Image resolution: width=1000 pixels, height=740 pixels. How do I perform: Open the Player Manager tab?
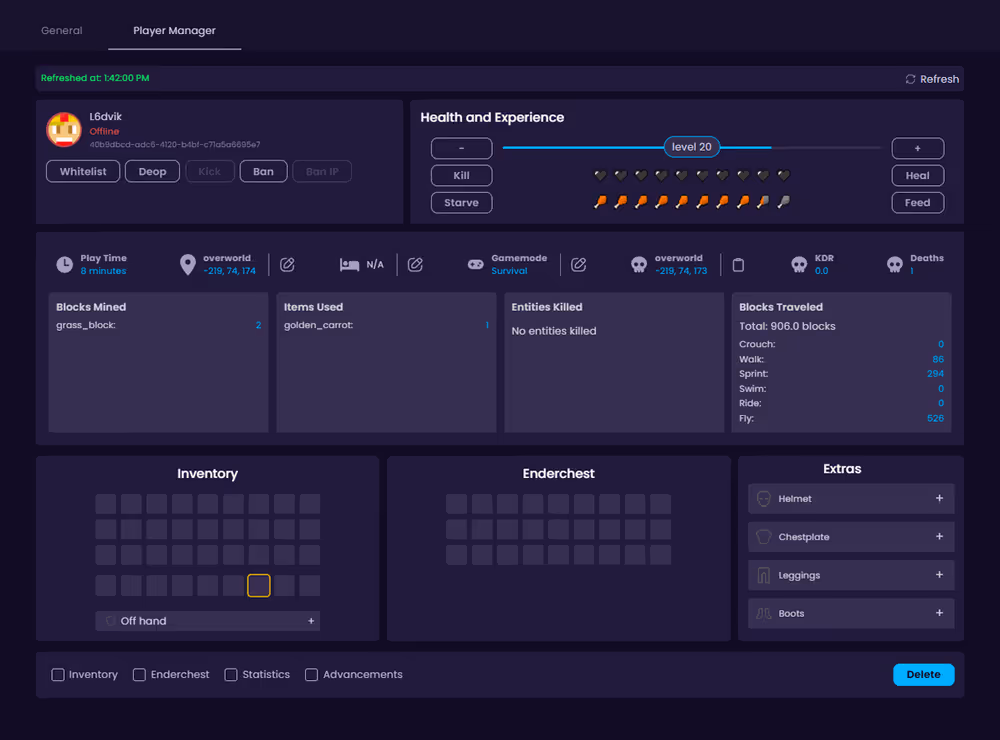[x=174, y=31]
